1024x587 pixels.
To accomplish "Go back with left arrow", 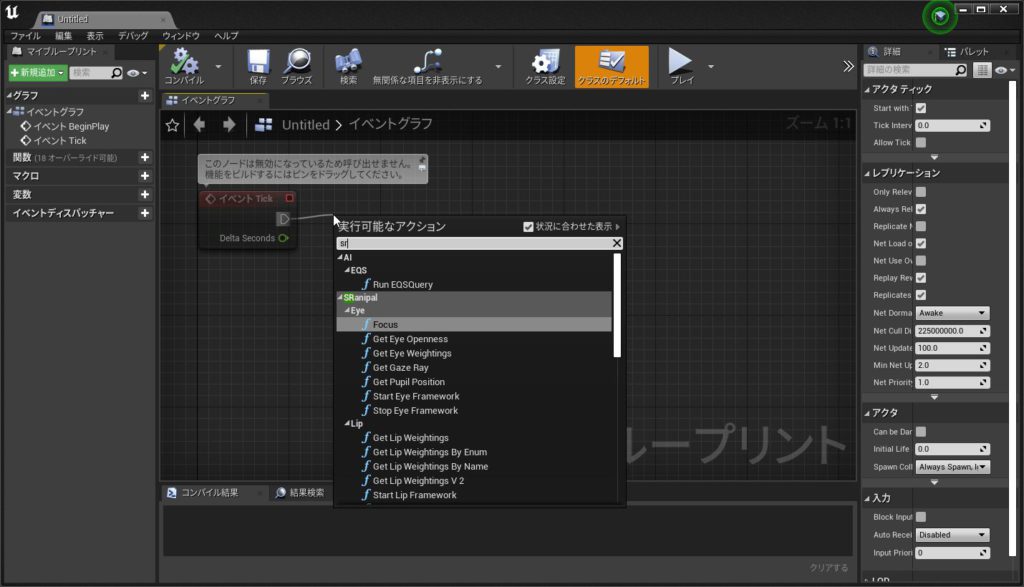I will point(200,124).
